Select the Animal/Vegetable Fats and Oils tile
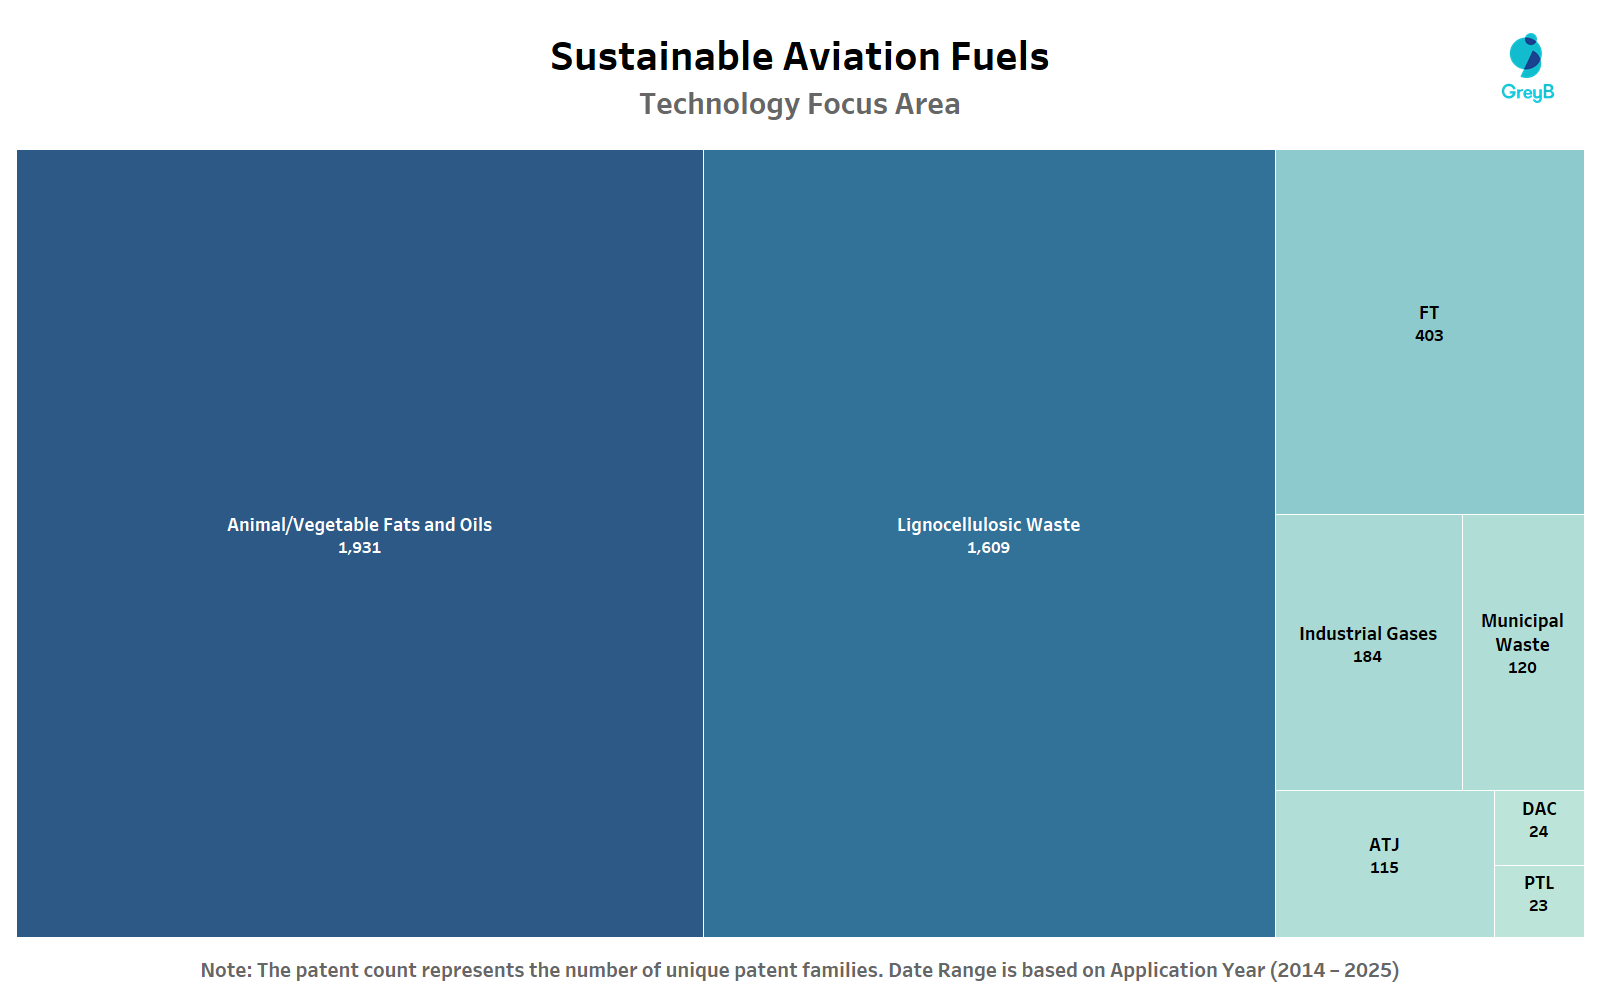Screen dimensions: 1600x1000 [360, 400]
